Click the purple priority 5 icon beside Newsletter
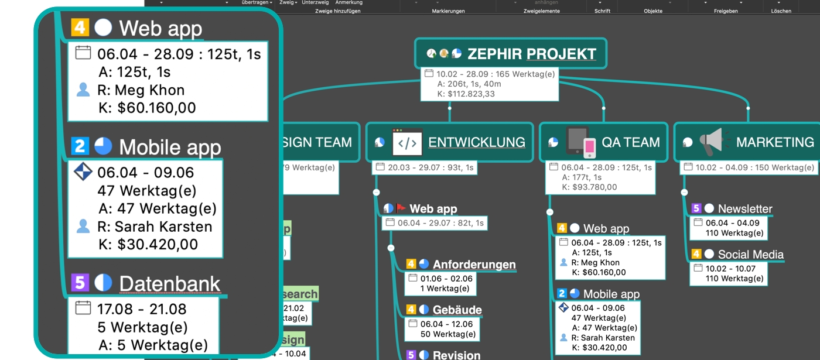 696,208
